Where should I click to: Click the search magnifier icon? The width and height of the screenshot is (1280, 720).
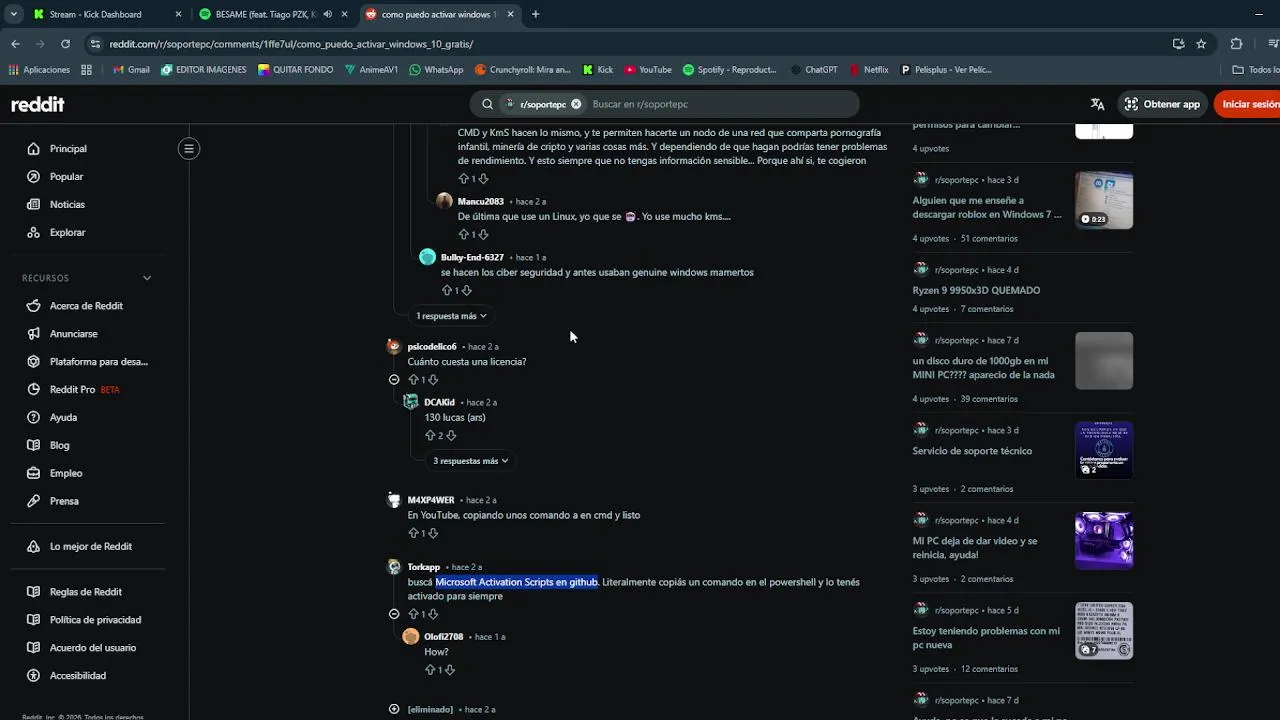pyautogui.click(x=487, y=104)
